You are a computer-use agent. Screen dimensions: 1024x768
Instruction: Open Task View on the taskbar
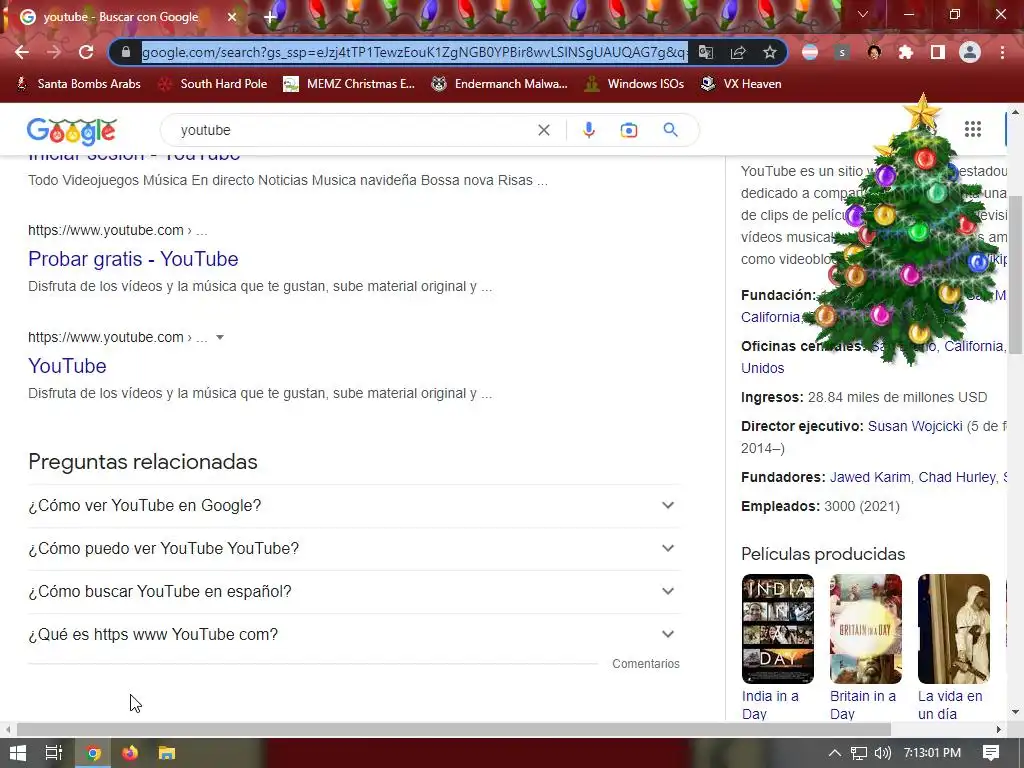coord(54,753)
